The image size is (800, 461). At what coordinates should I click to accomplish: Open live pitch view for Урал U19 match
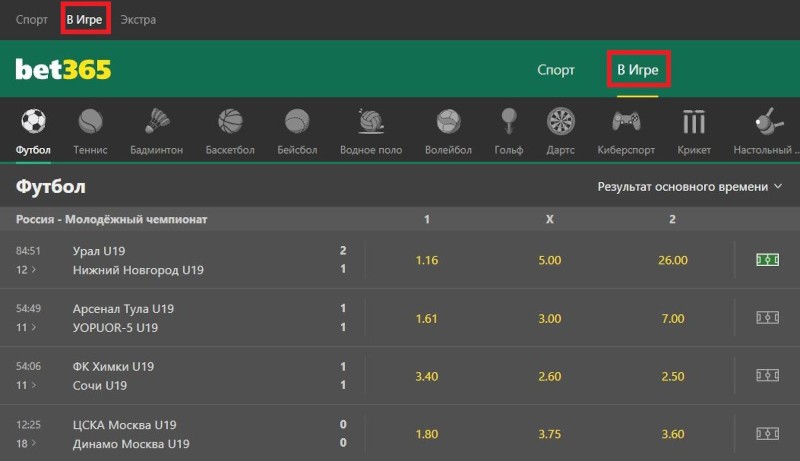[767, 260]
